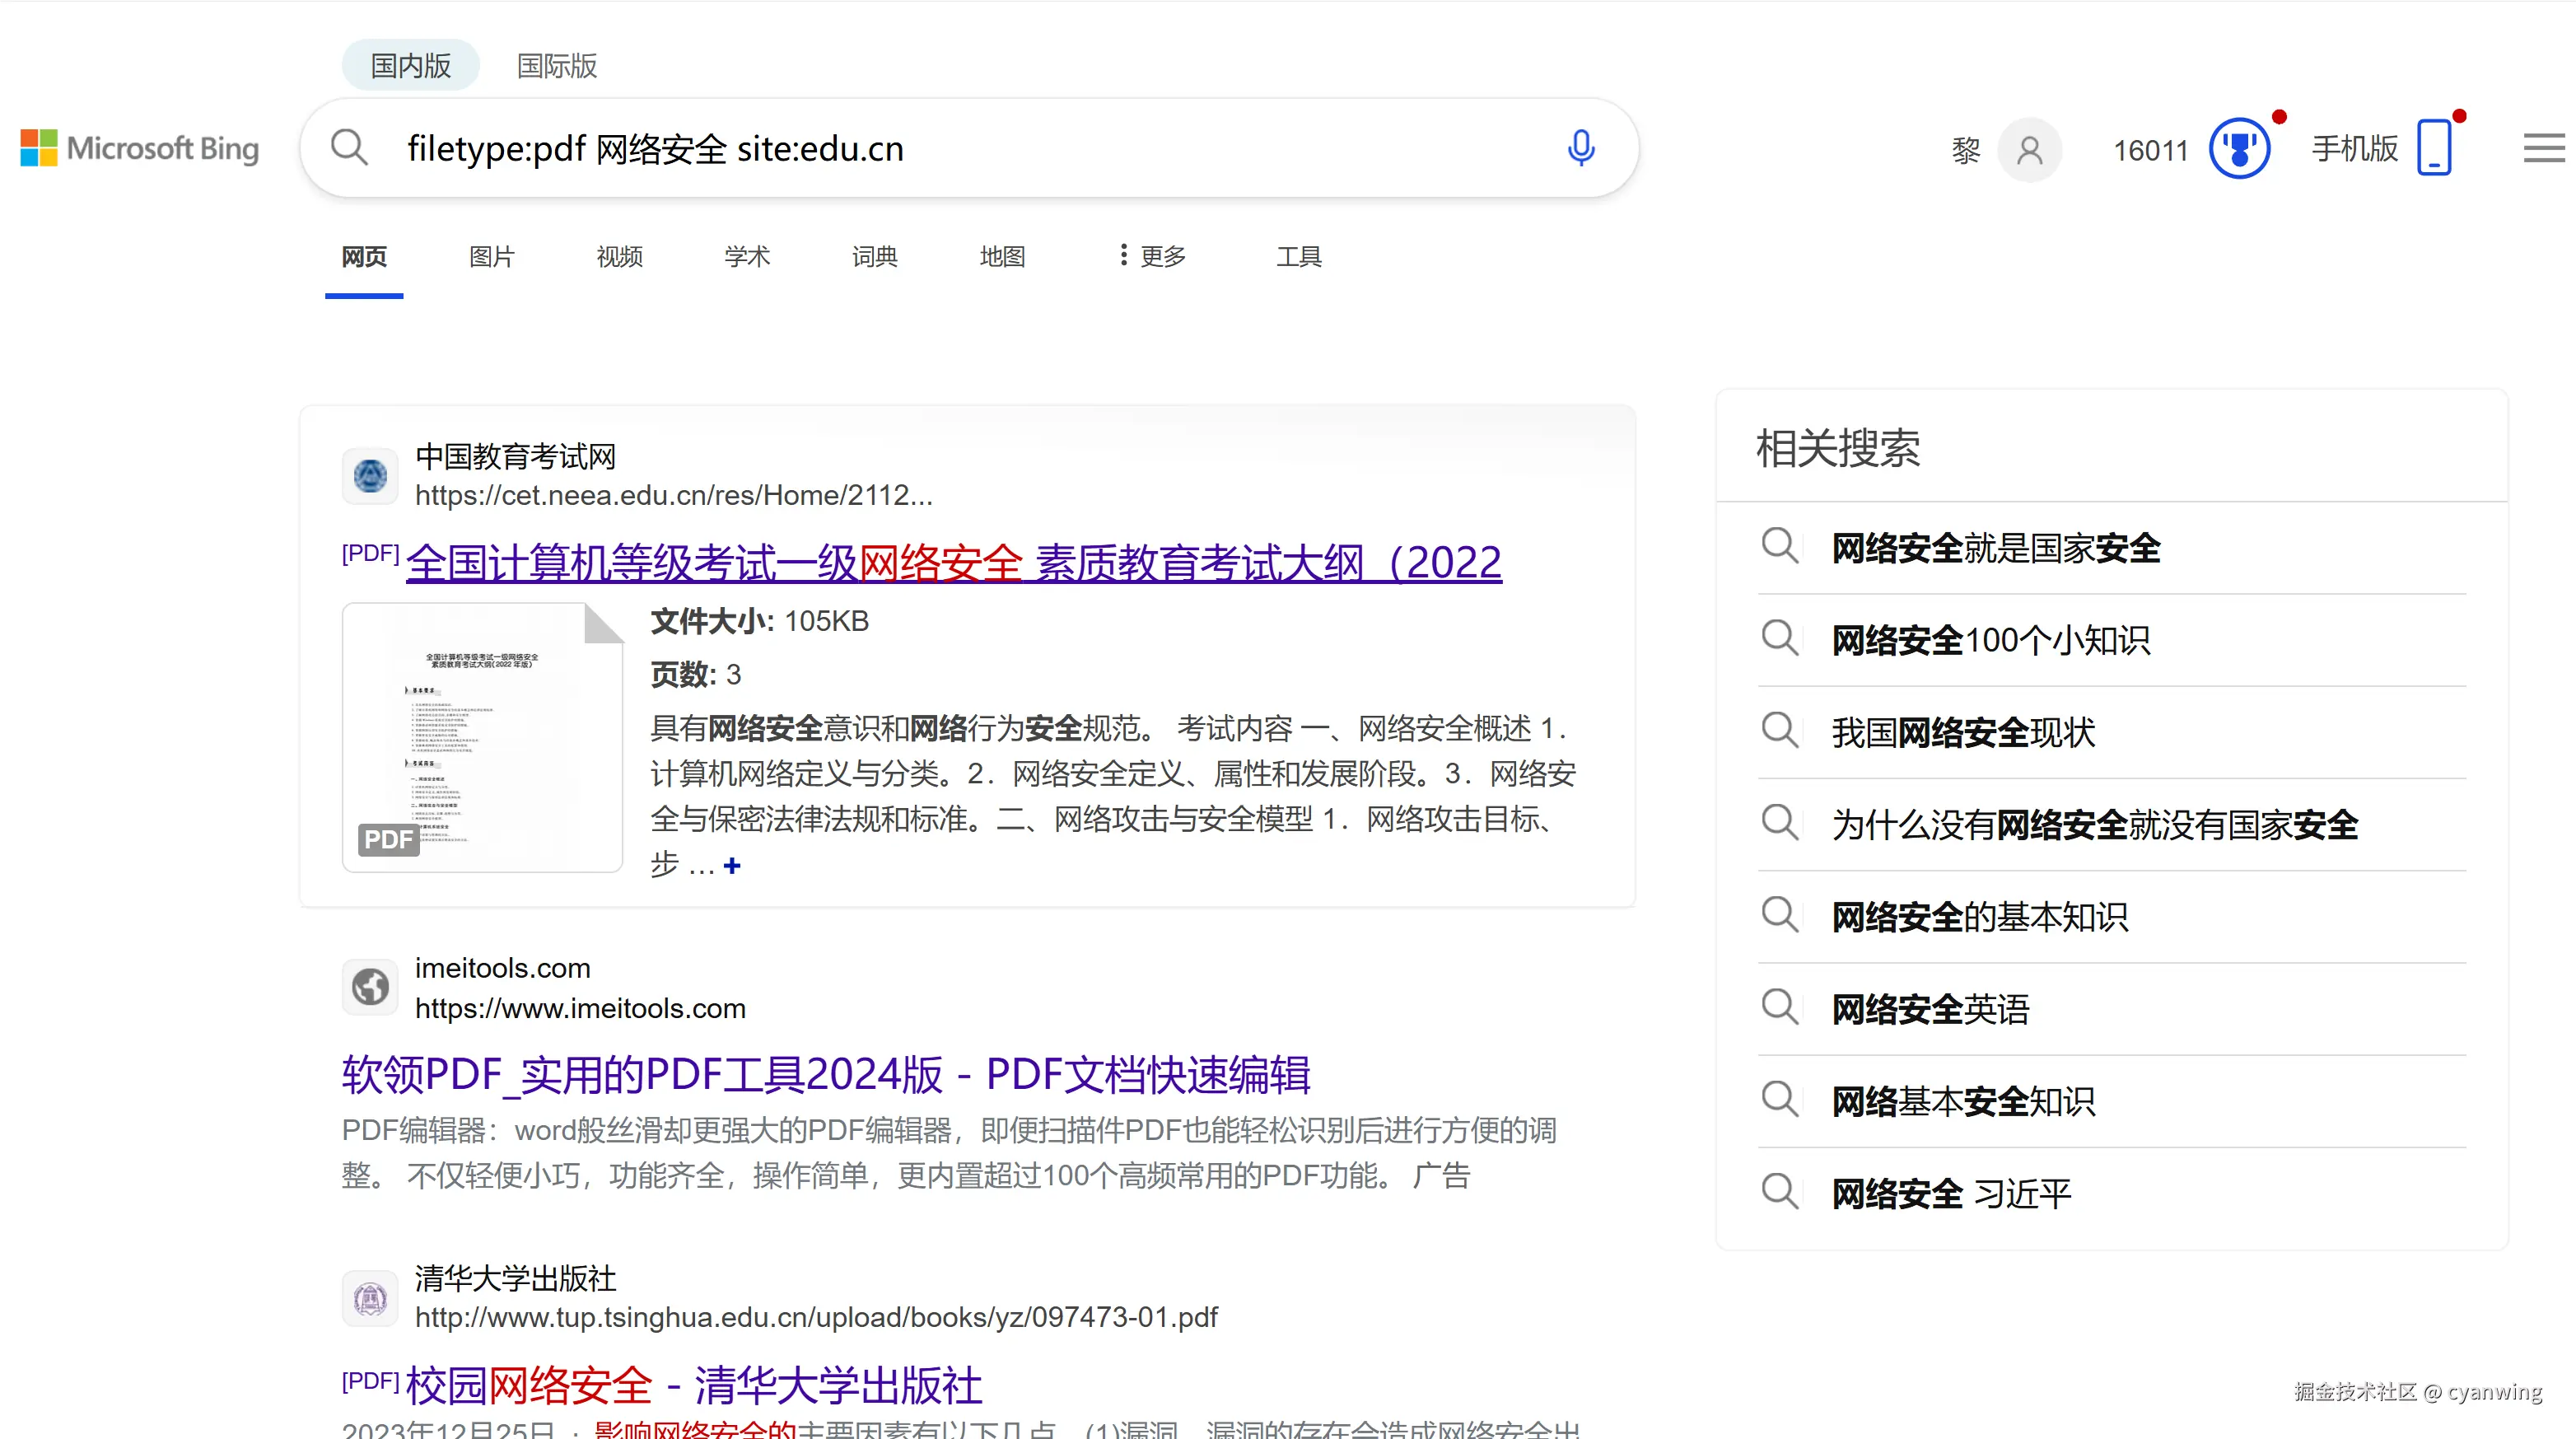Click the Microsoft Bing logo
Viewport: 2576px width, 1439px height.
[x=140, y=148]
